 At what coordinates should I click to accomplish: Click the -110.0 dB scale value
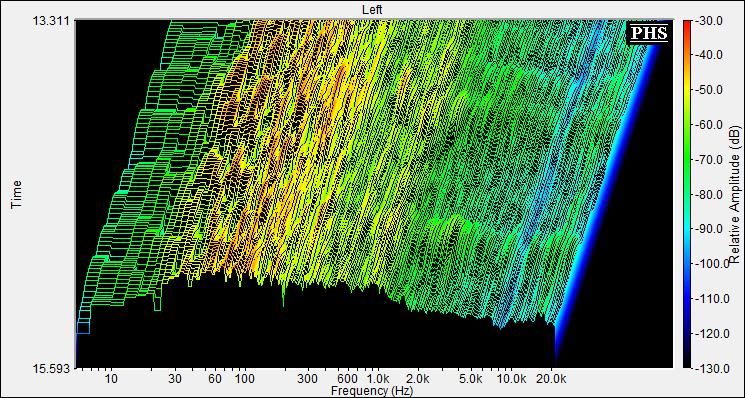711,299
